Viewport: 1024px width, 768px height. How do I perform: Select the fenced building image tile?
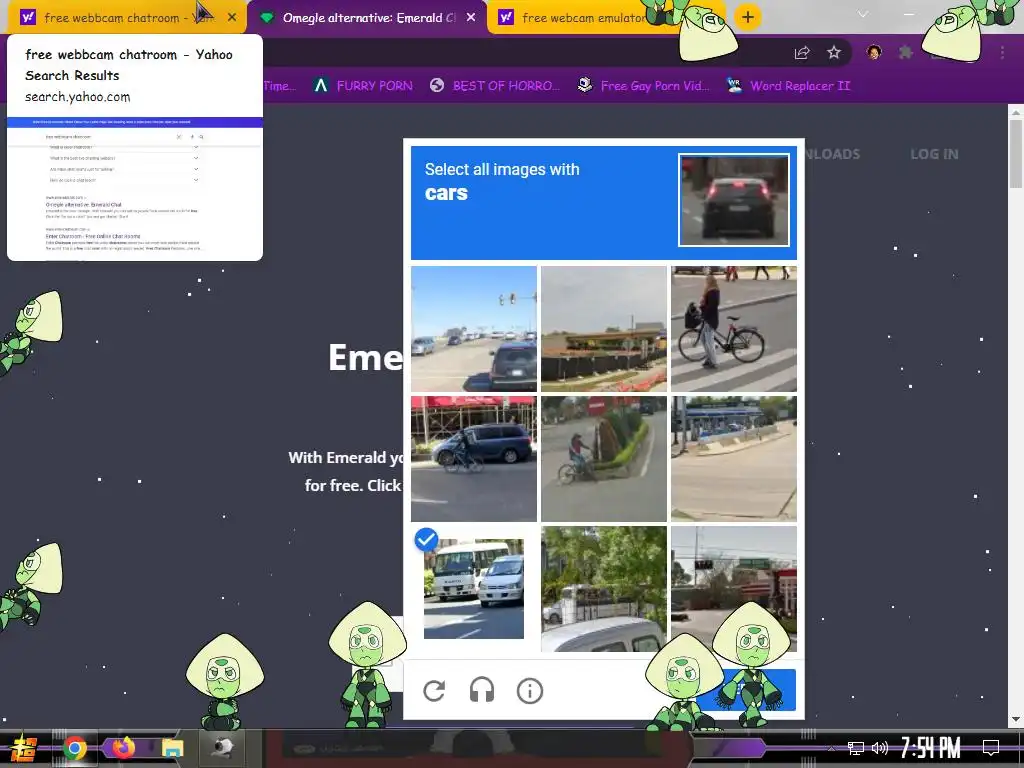point(604,328)
